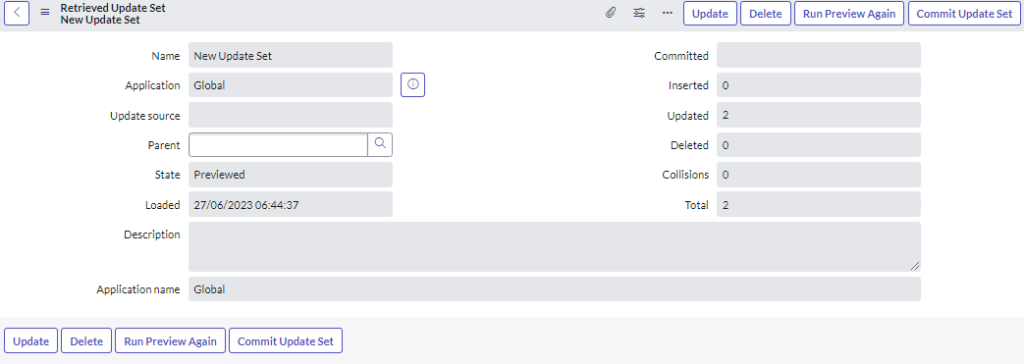Screen dimensions: 1024x364
Task: Click the Parent lookup magnifier icon
Action: pos(380,145)
